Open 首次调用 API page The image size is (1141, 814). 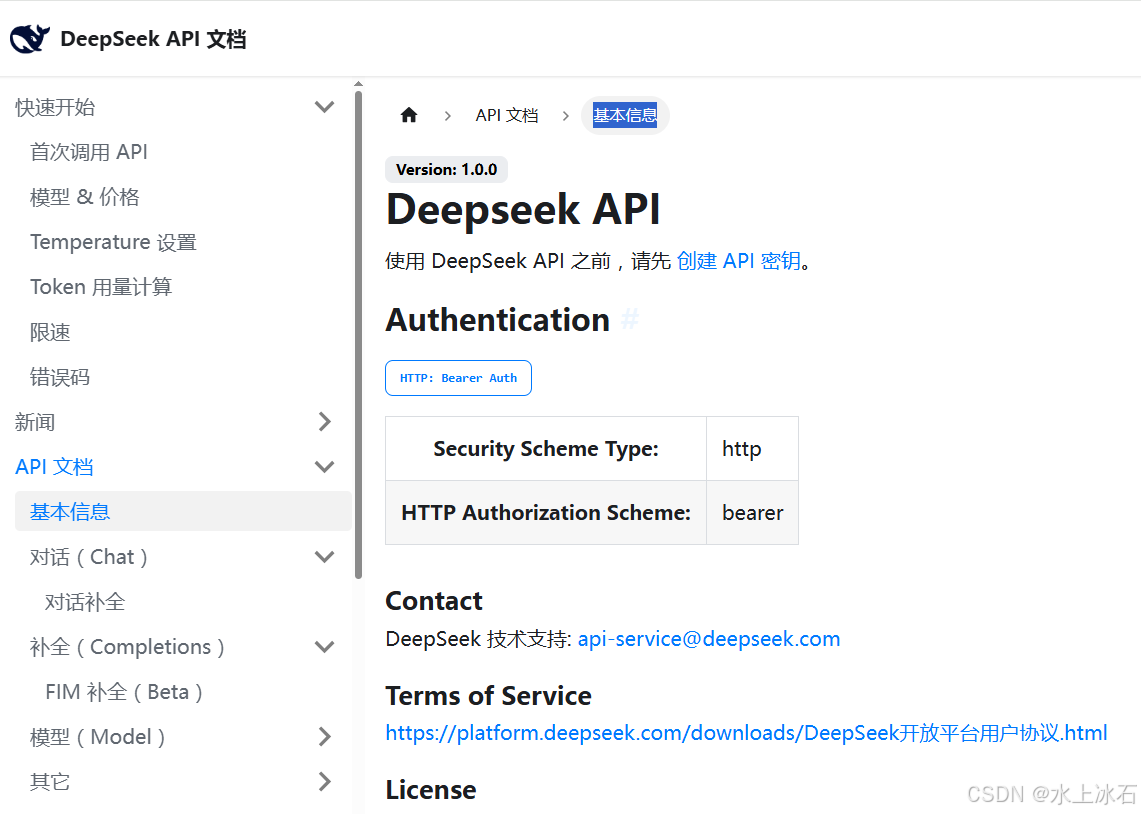click(x=89, y=152)
